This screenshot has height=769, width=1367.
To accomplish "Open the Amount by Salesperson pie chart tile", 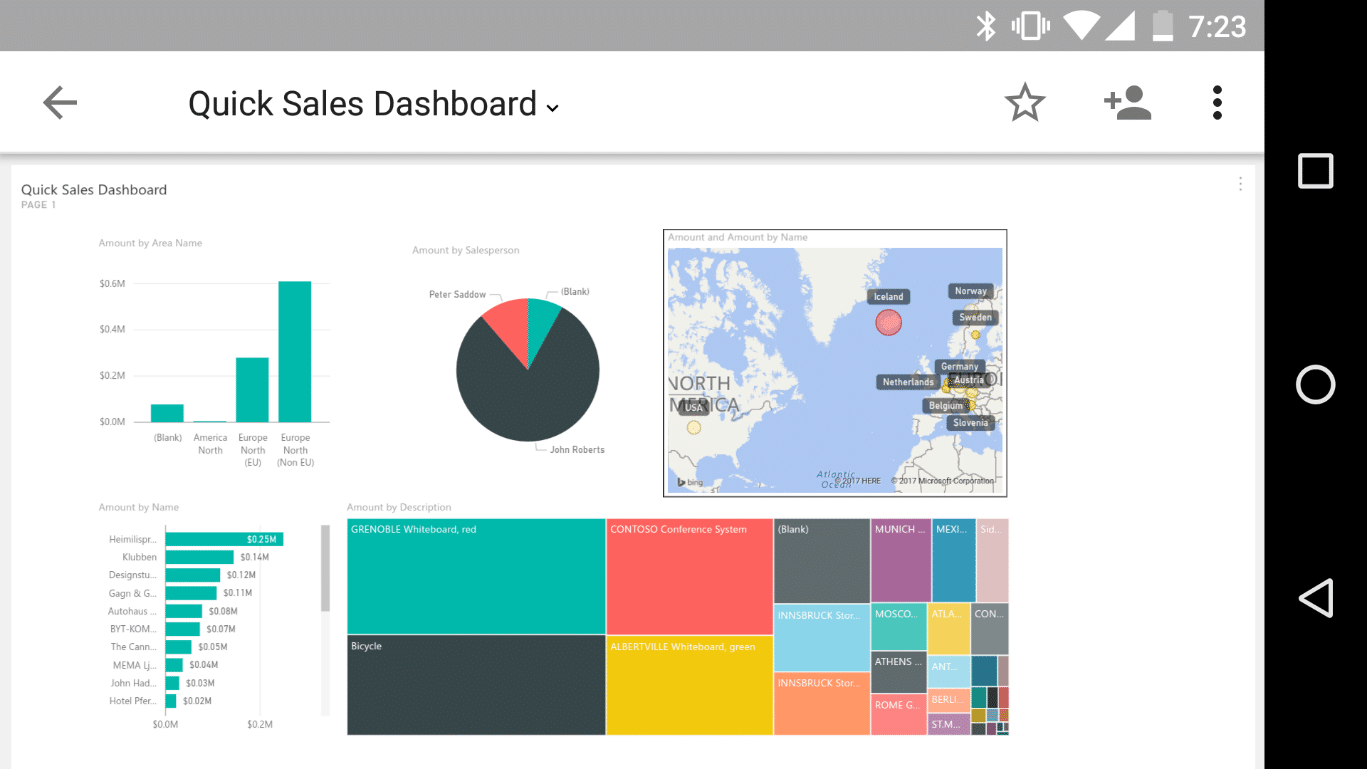I will (527, 370).
